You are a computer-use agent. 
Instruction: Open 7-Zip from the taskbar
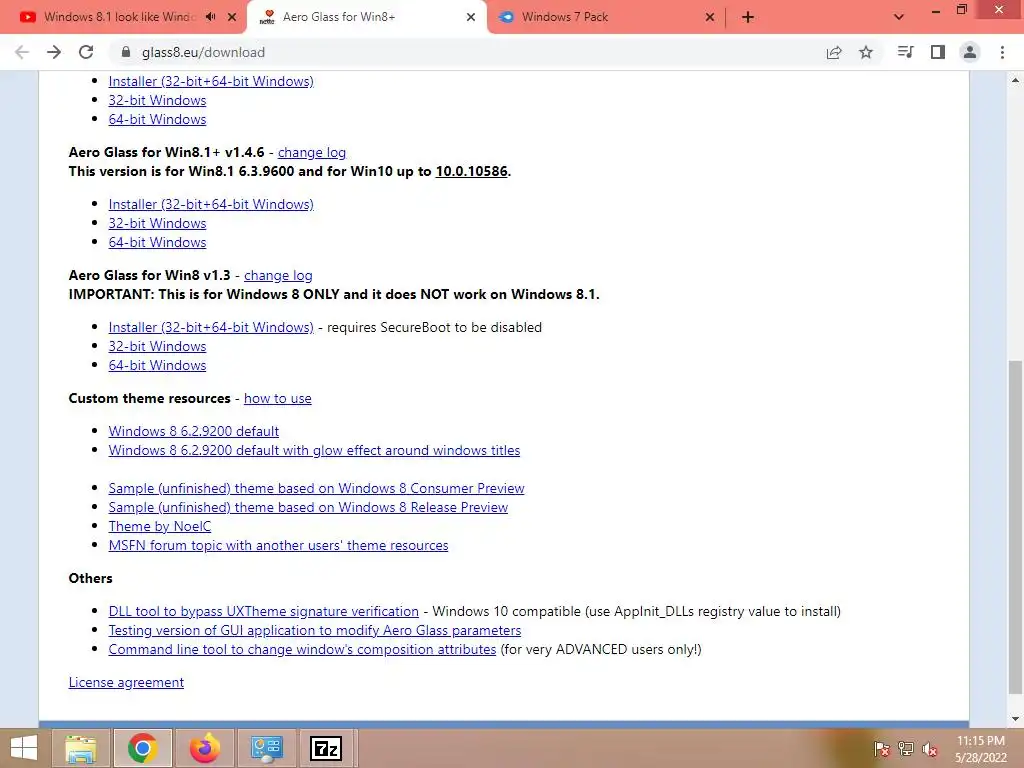tap(326, 748)
